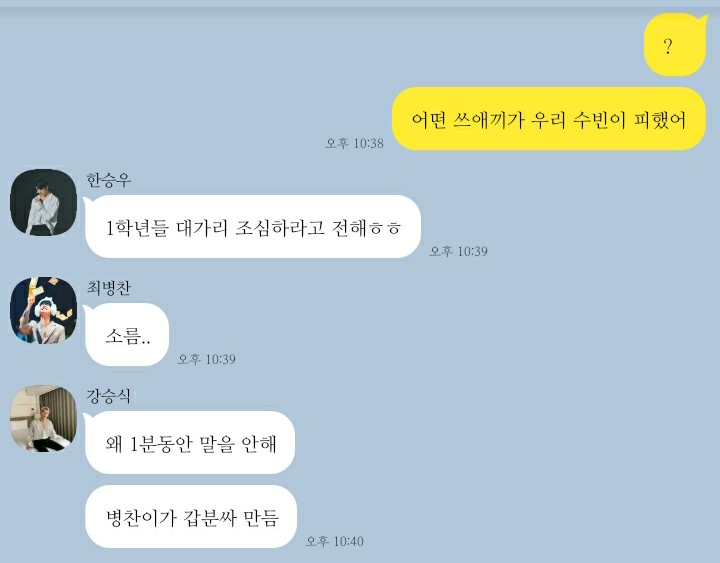Viewport: 720px width, 563px height.
Task: Select the message 왜 1분동안 말을 안해
Action: [x=190, y=443]
